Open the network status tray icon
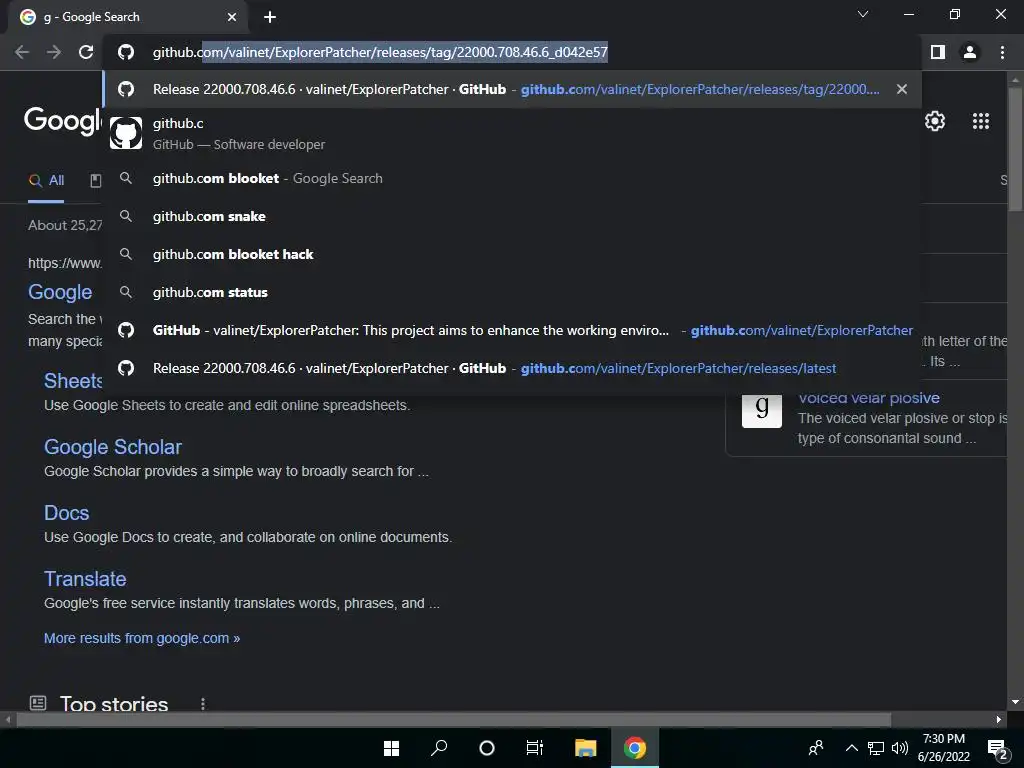The width and height of the screenshot is (1024, 768). pyautogui.click(x=876, y=748)
